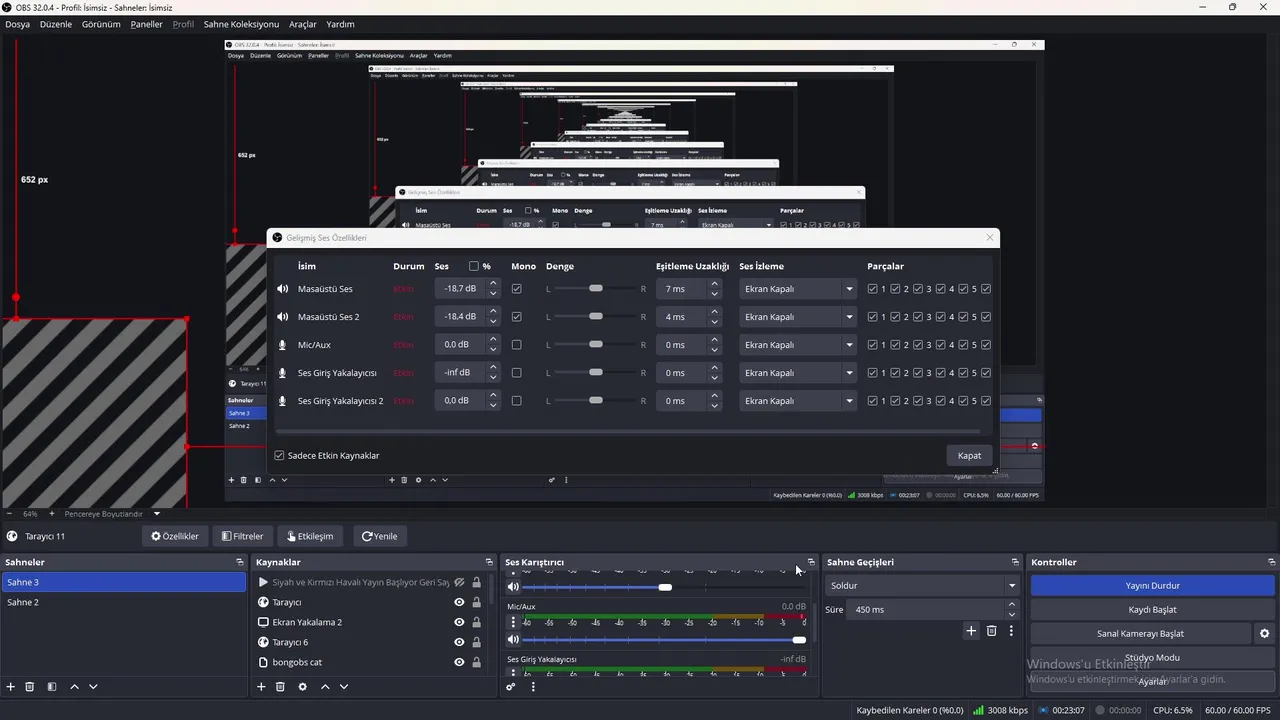This screenshot has width=1280, height=720.
Task: Click the Filtreler button
Action: tap(243, 536)
